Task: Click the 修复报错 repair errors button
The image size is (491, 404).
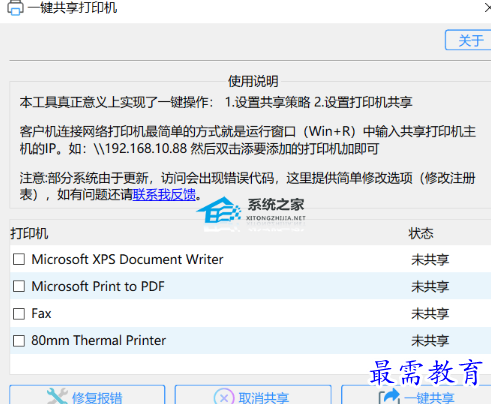Action: coord(87,395)
